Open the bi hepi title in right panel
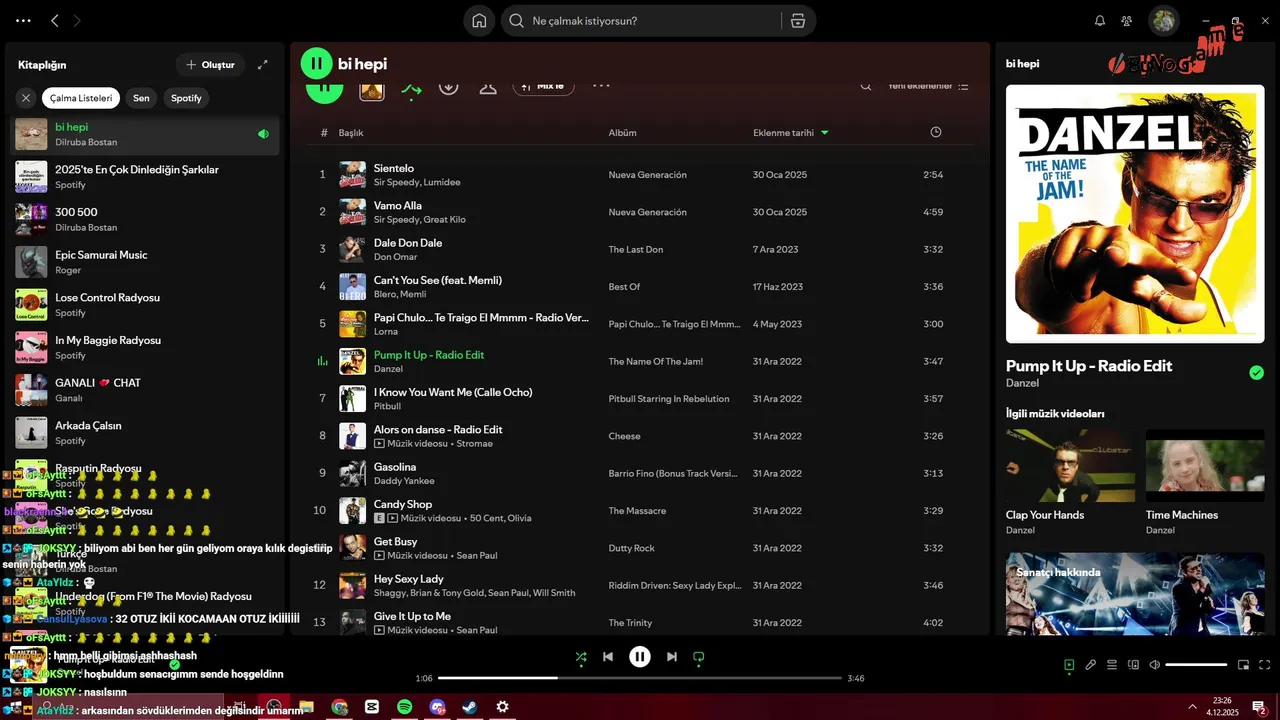This screenshot has height=720, width=1280. 1022,64
